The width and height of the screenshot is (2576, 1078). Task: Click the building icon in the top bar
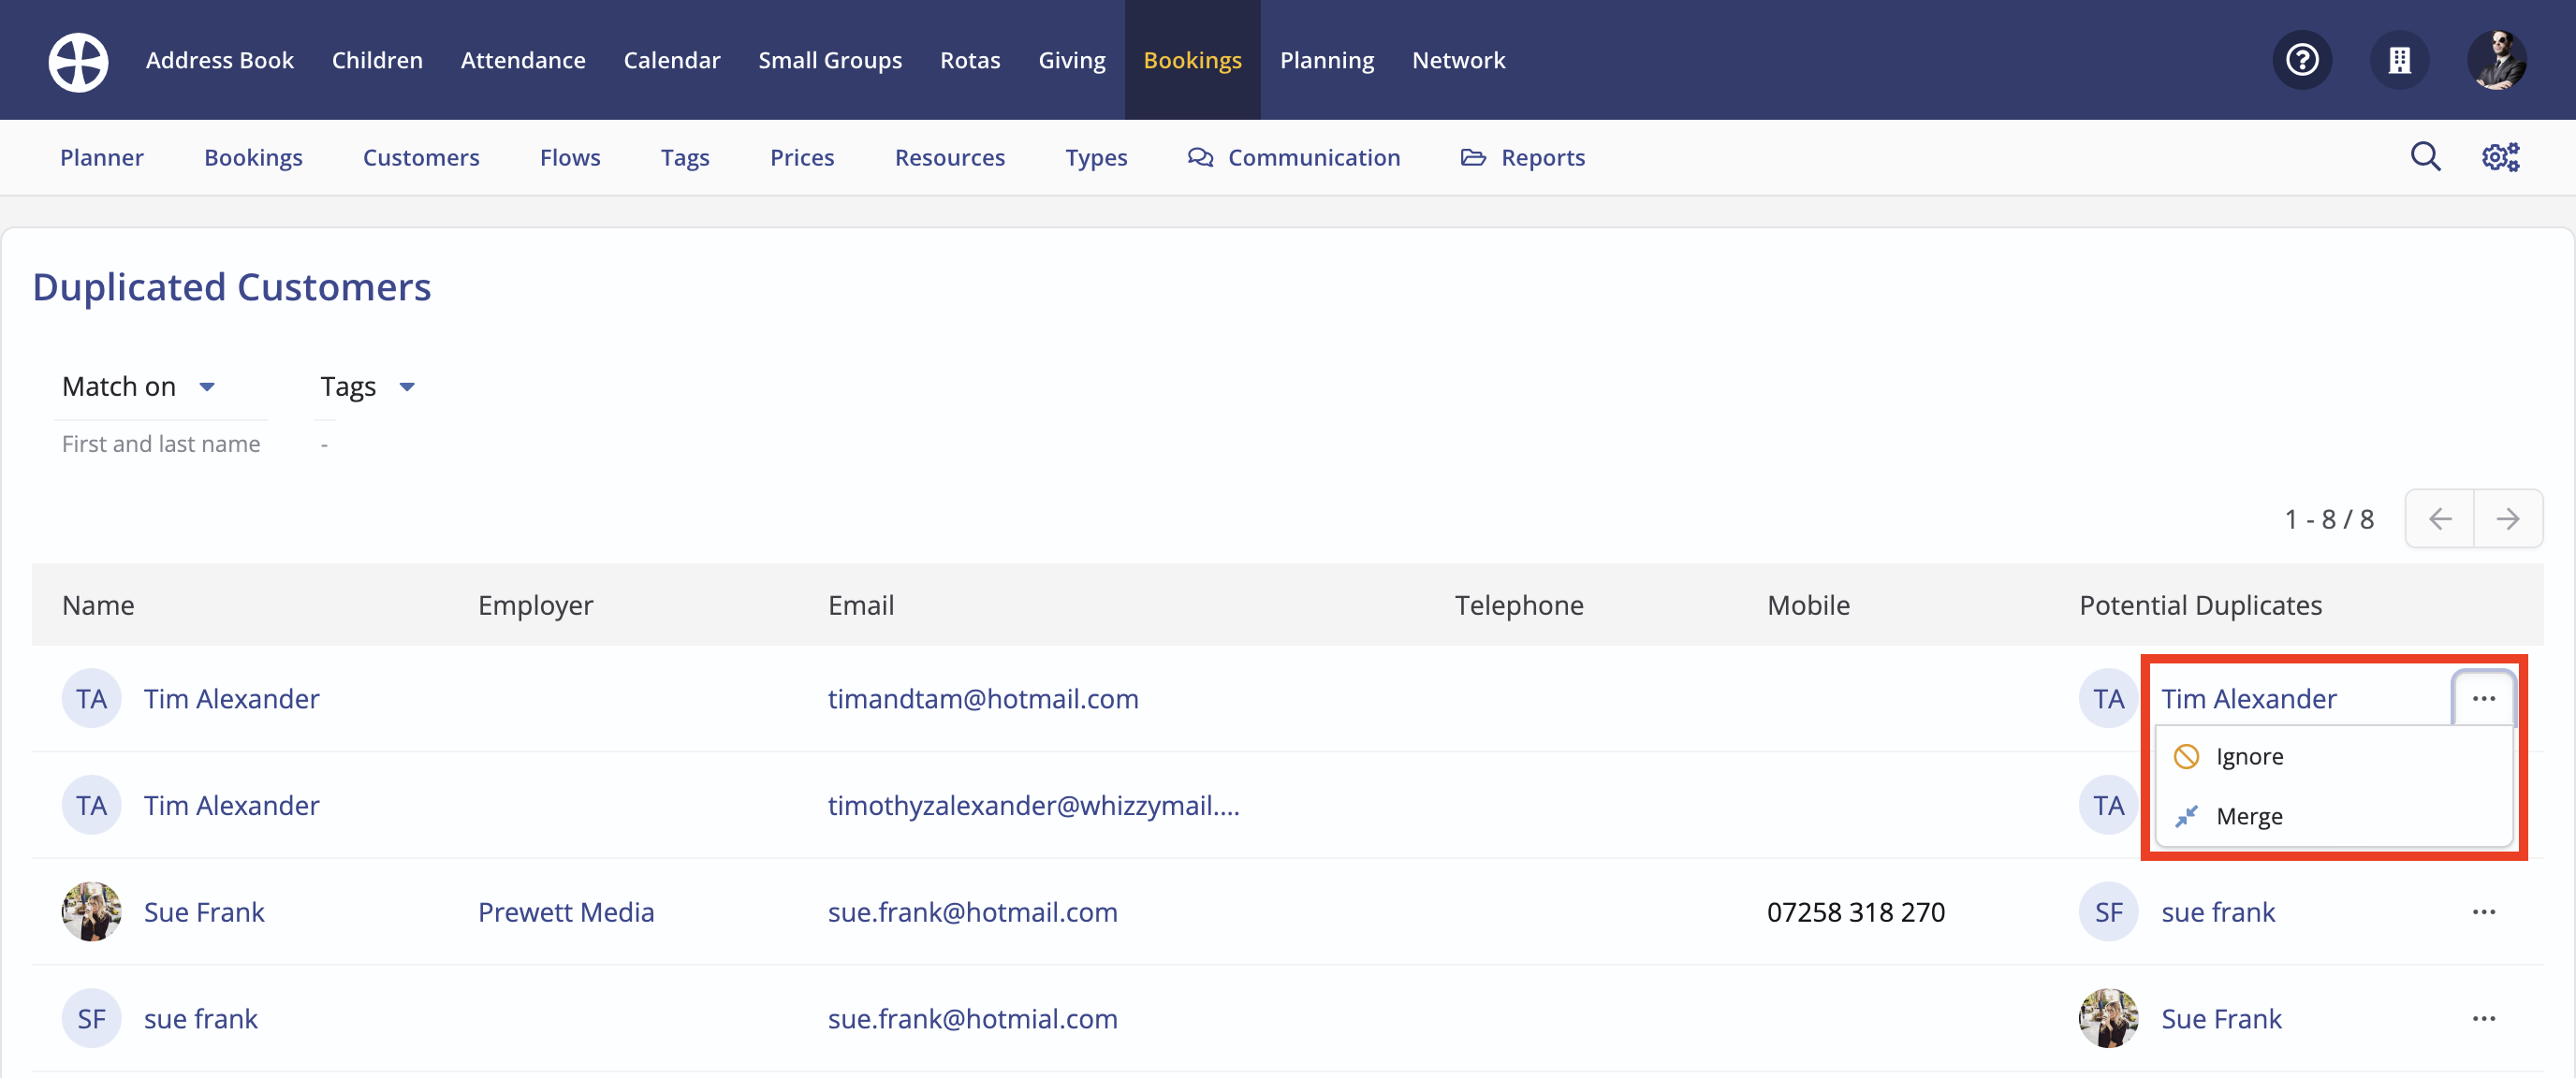coord(2399,60)
